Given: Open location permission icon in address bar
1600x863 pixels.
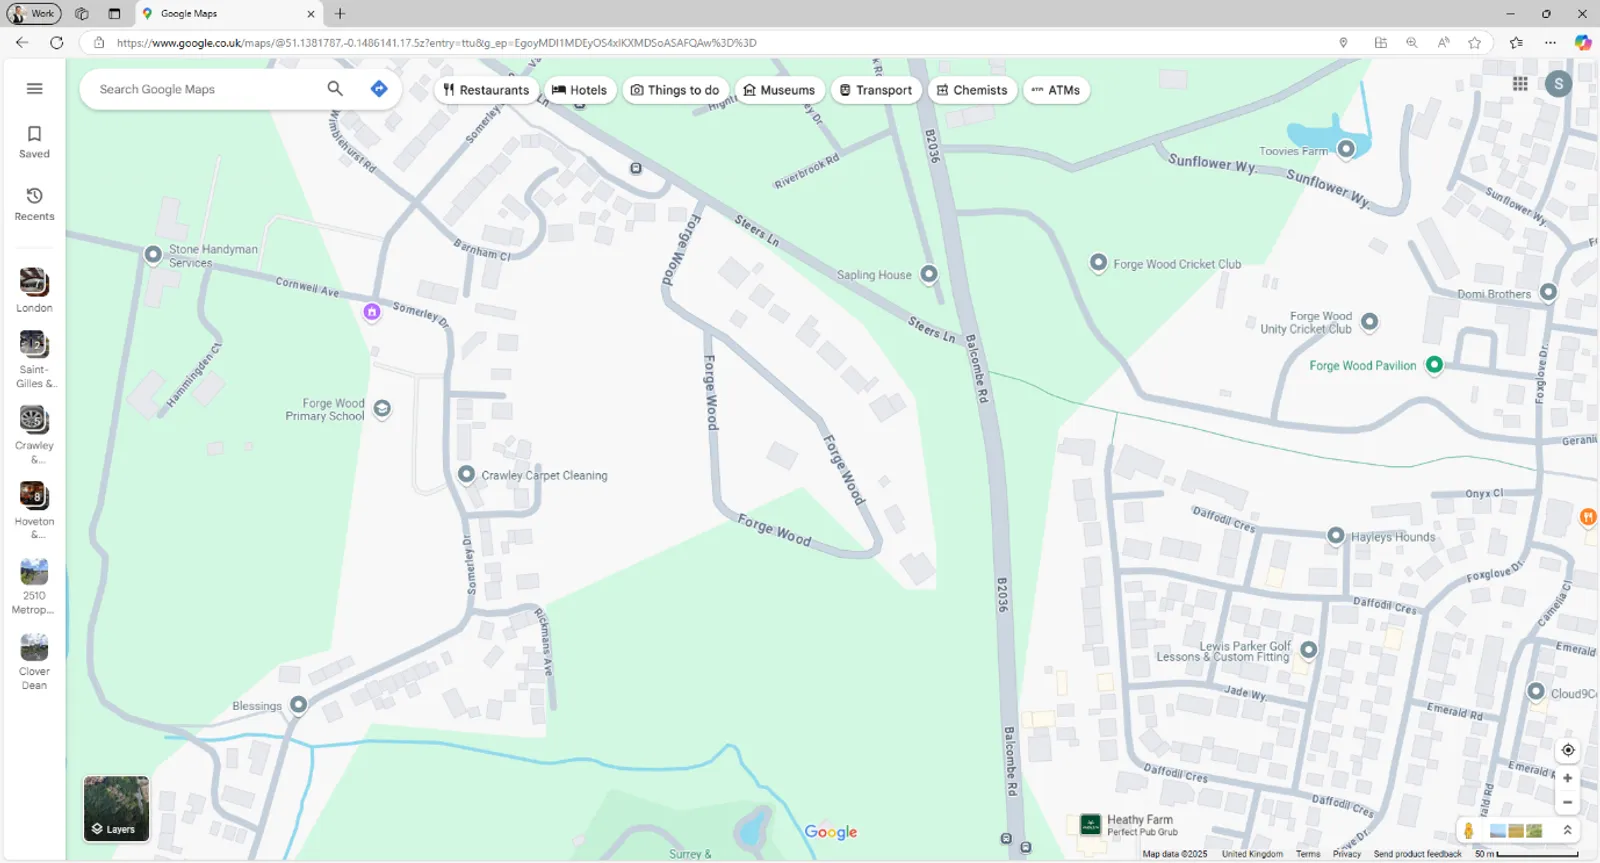Looking at the screenshot, I should pyautogui.click(x=1343, y=43).
